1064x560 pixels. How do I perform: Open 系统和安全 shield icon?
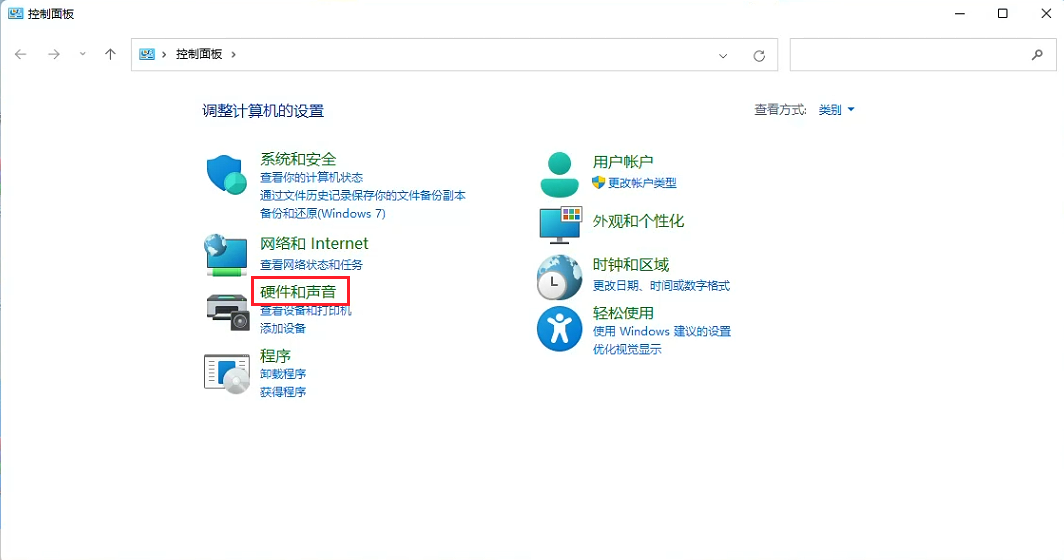[226, 174]
